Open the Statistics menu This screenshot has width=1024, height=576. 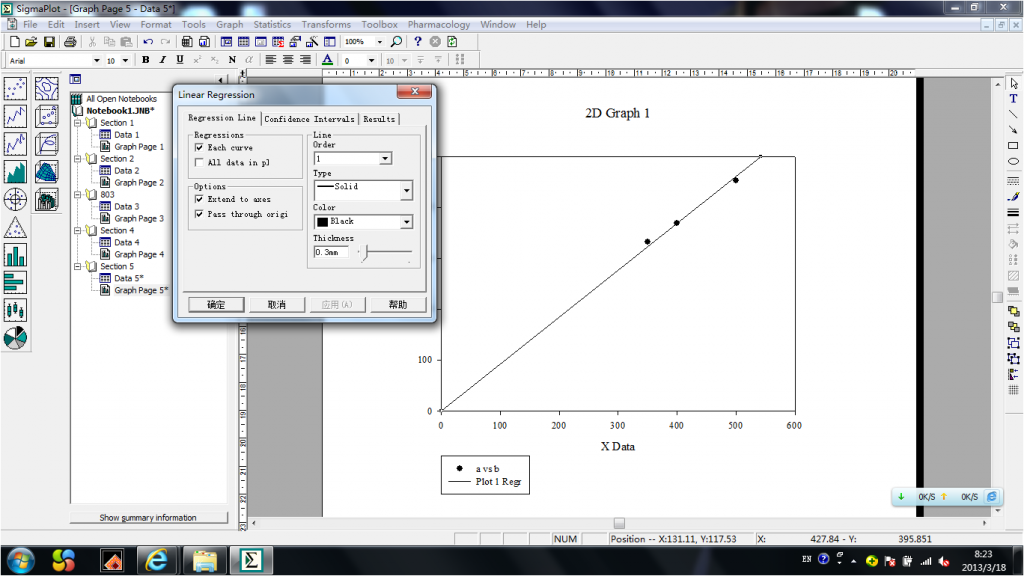coord(272,24)
